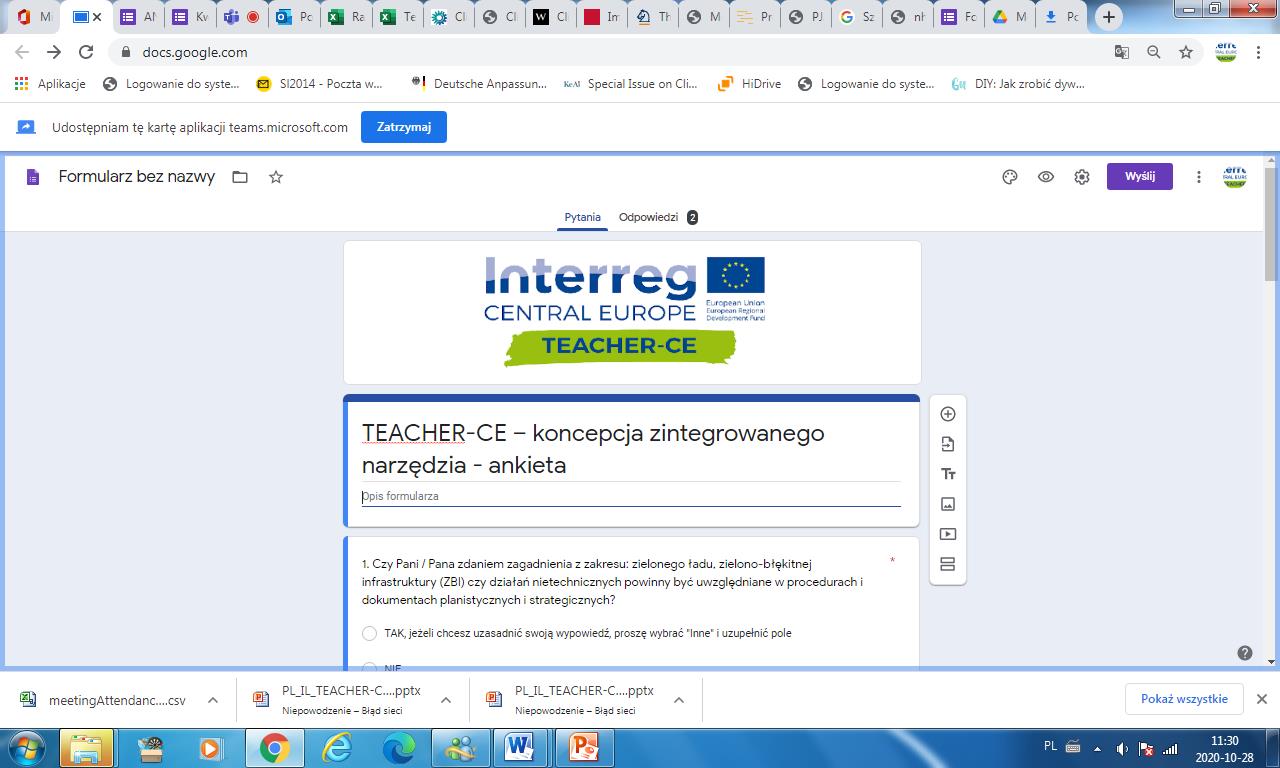Go back in browser history
Image resolution: width=1280 pixels, height=768 pixels.
tap(22, 52)
